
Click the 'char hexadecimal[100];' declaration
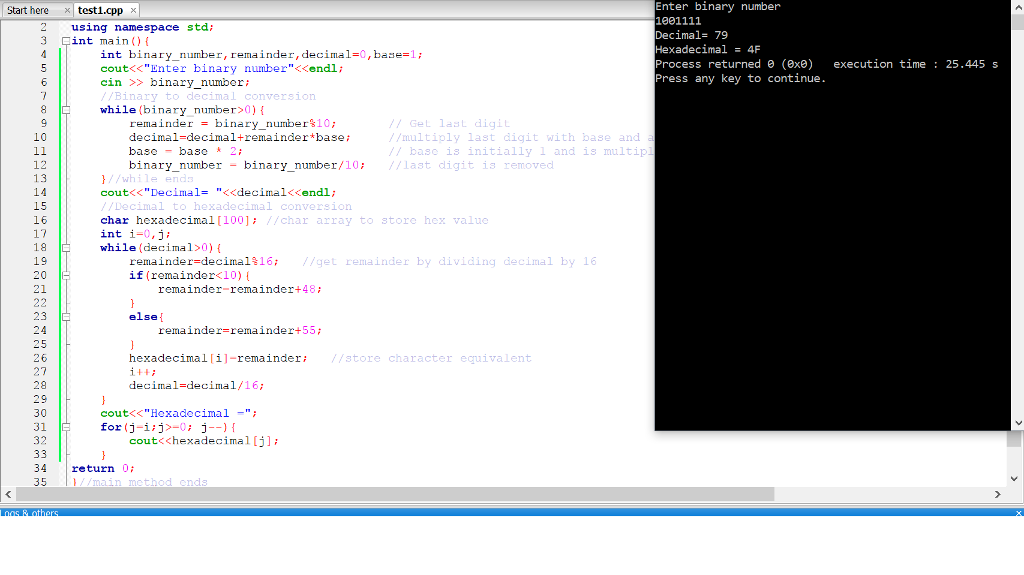pos(179,220)
